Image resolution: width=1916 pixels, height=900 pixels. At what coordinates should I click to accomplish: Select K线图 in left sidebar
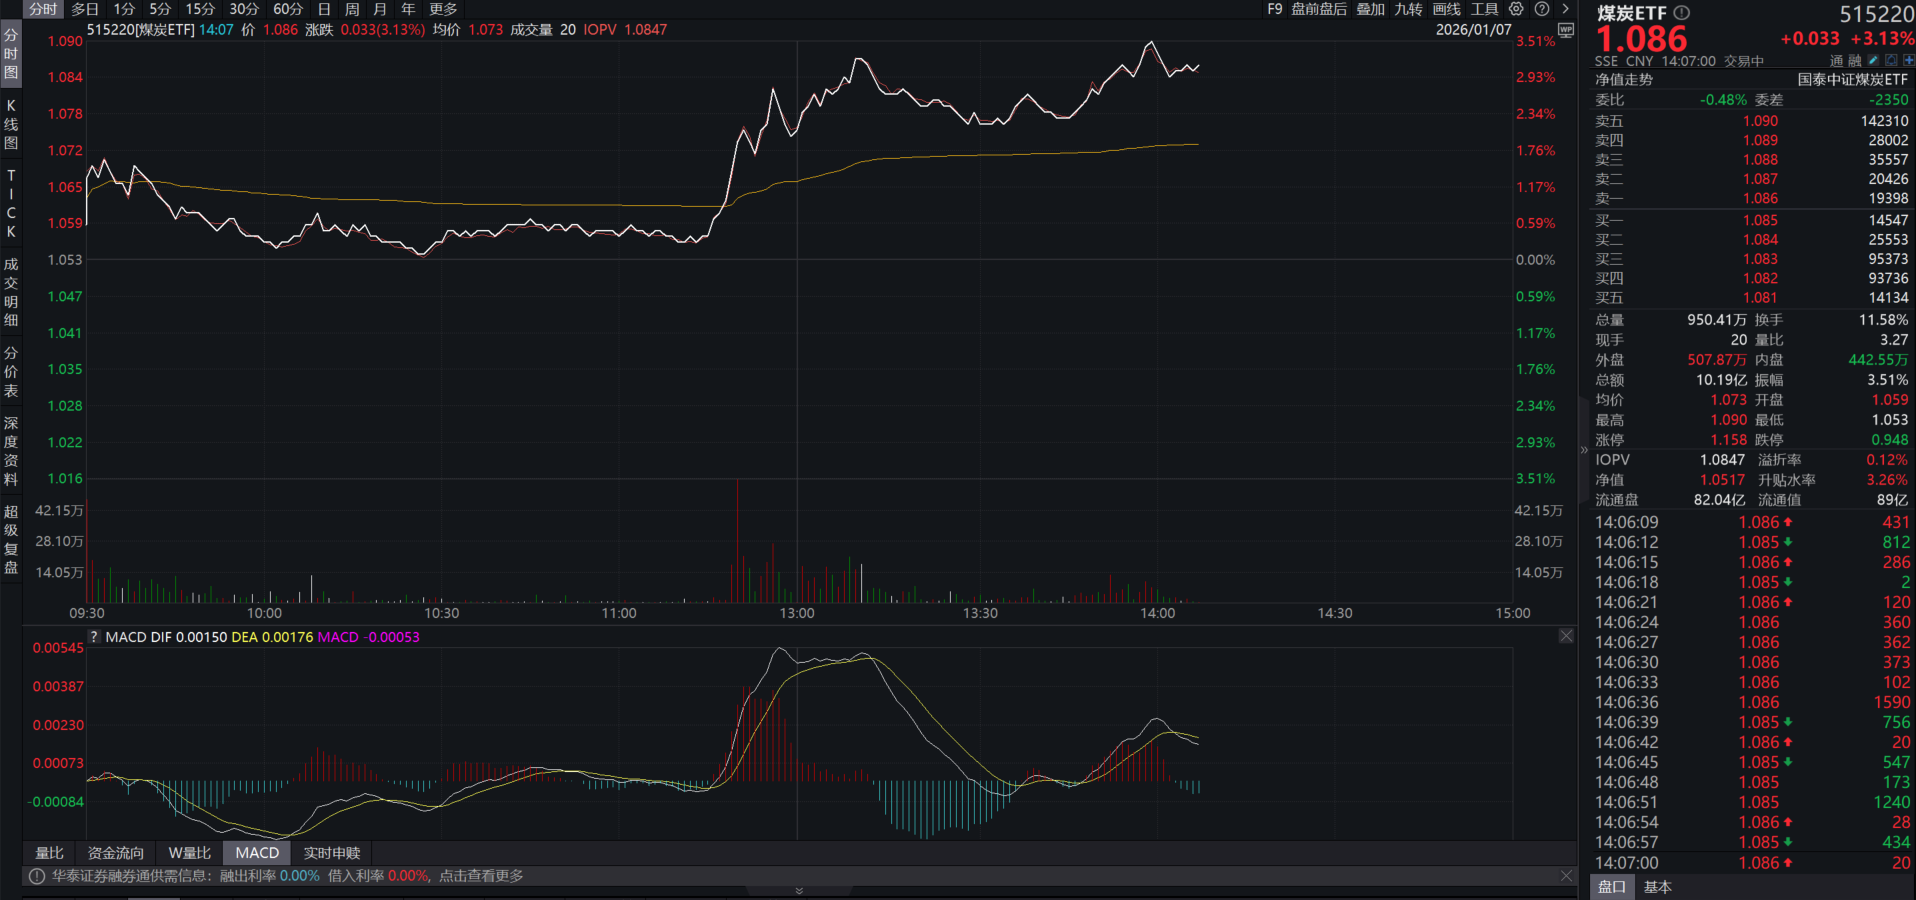(11, 124)
